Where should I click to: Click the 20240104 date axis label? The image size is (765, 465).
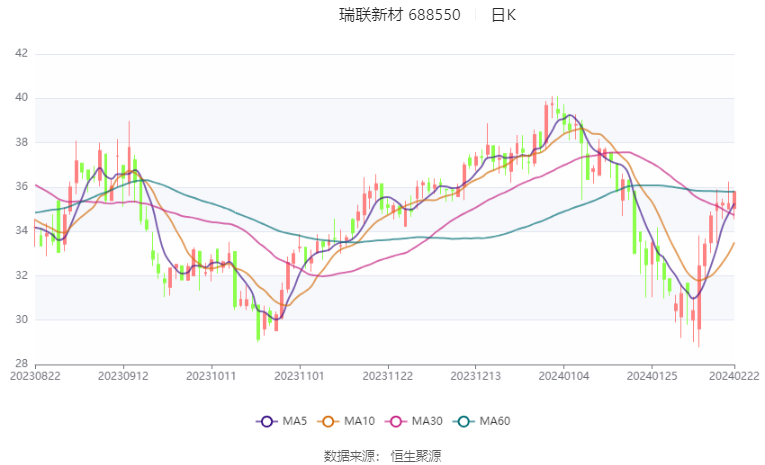pos(564,376)
